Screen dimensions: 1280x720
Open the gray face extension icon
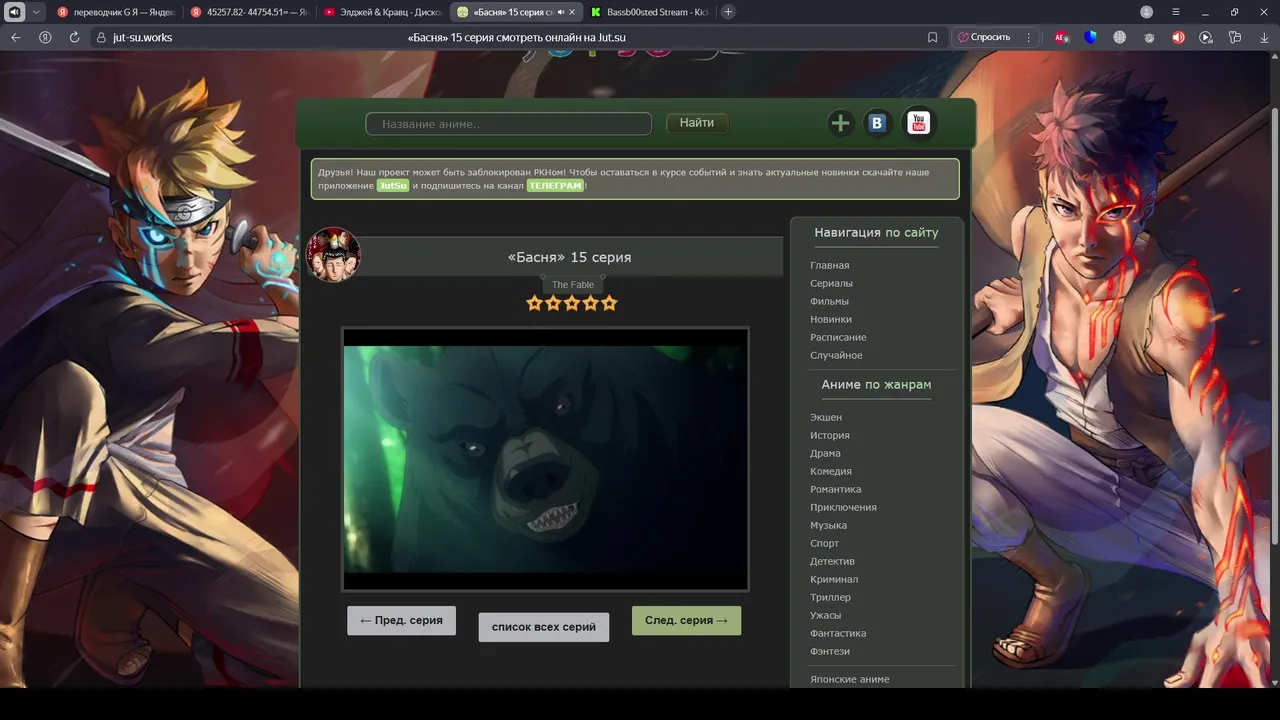(1149, 37)
